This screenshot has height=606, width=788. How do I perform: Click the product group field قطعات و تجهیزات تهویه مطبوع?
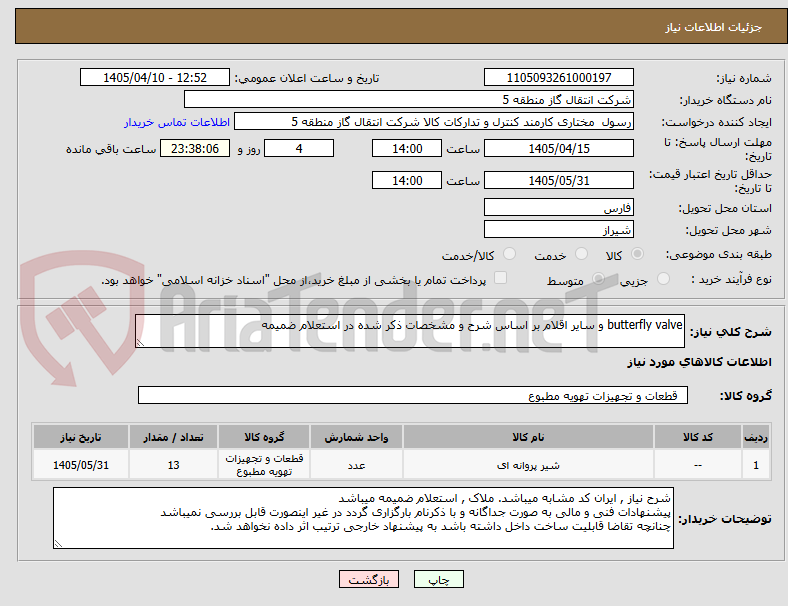click(413, 395)
